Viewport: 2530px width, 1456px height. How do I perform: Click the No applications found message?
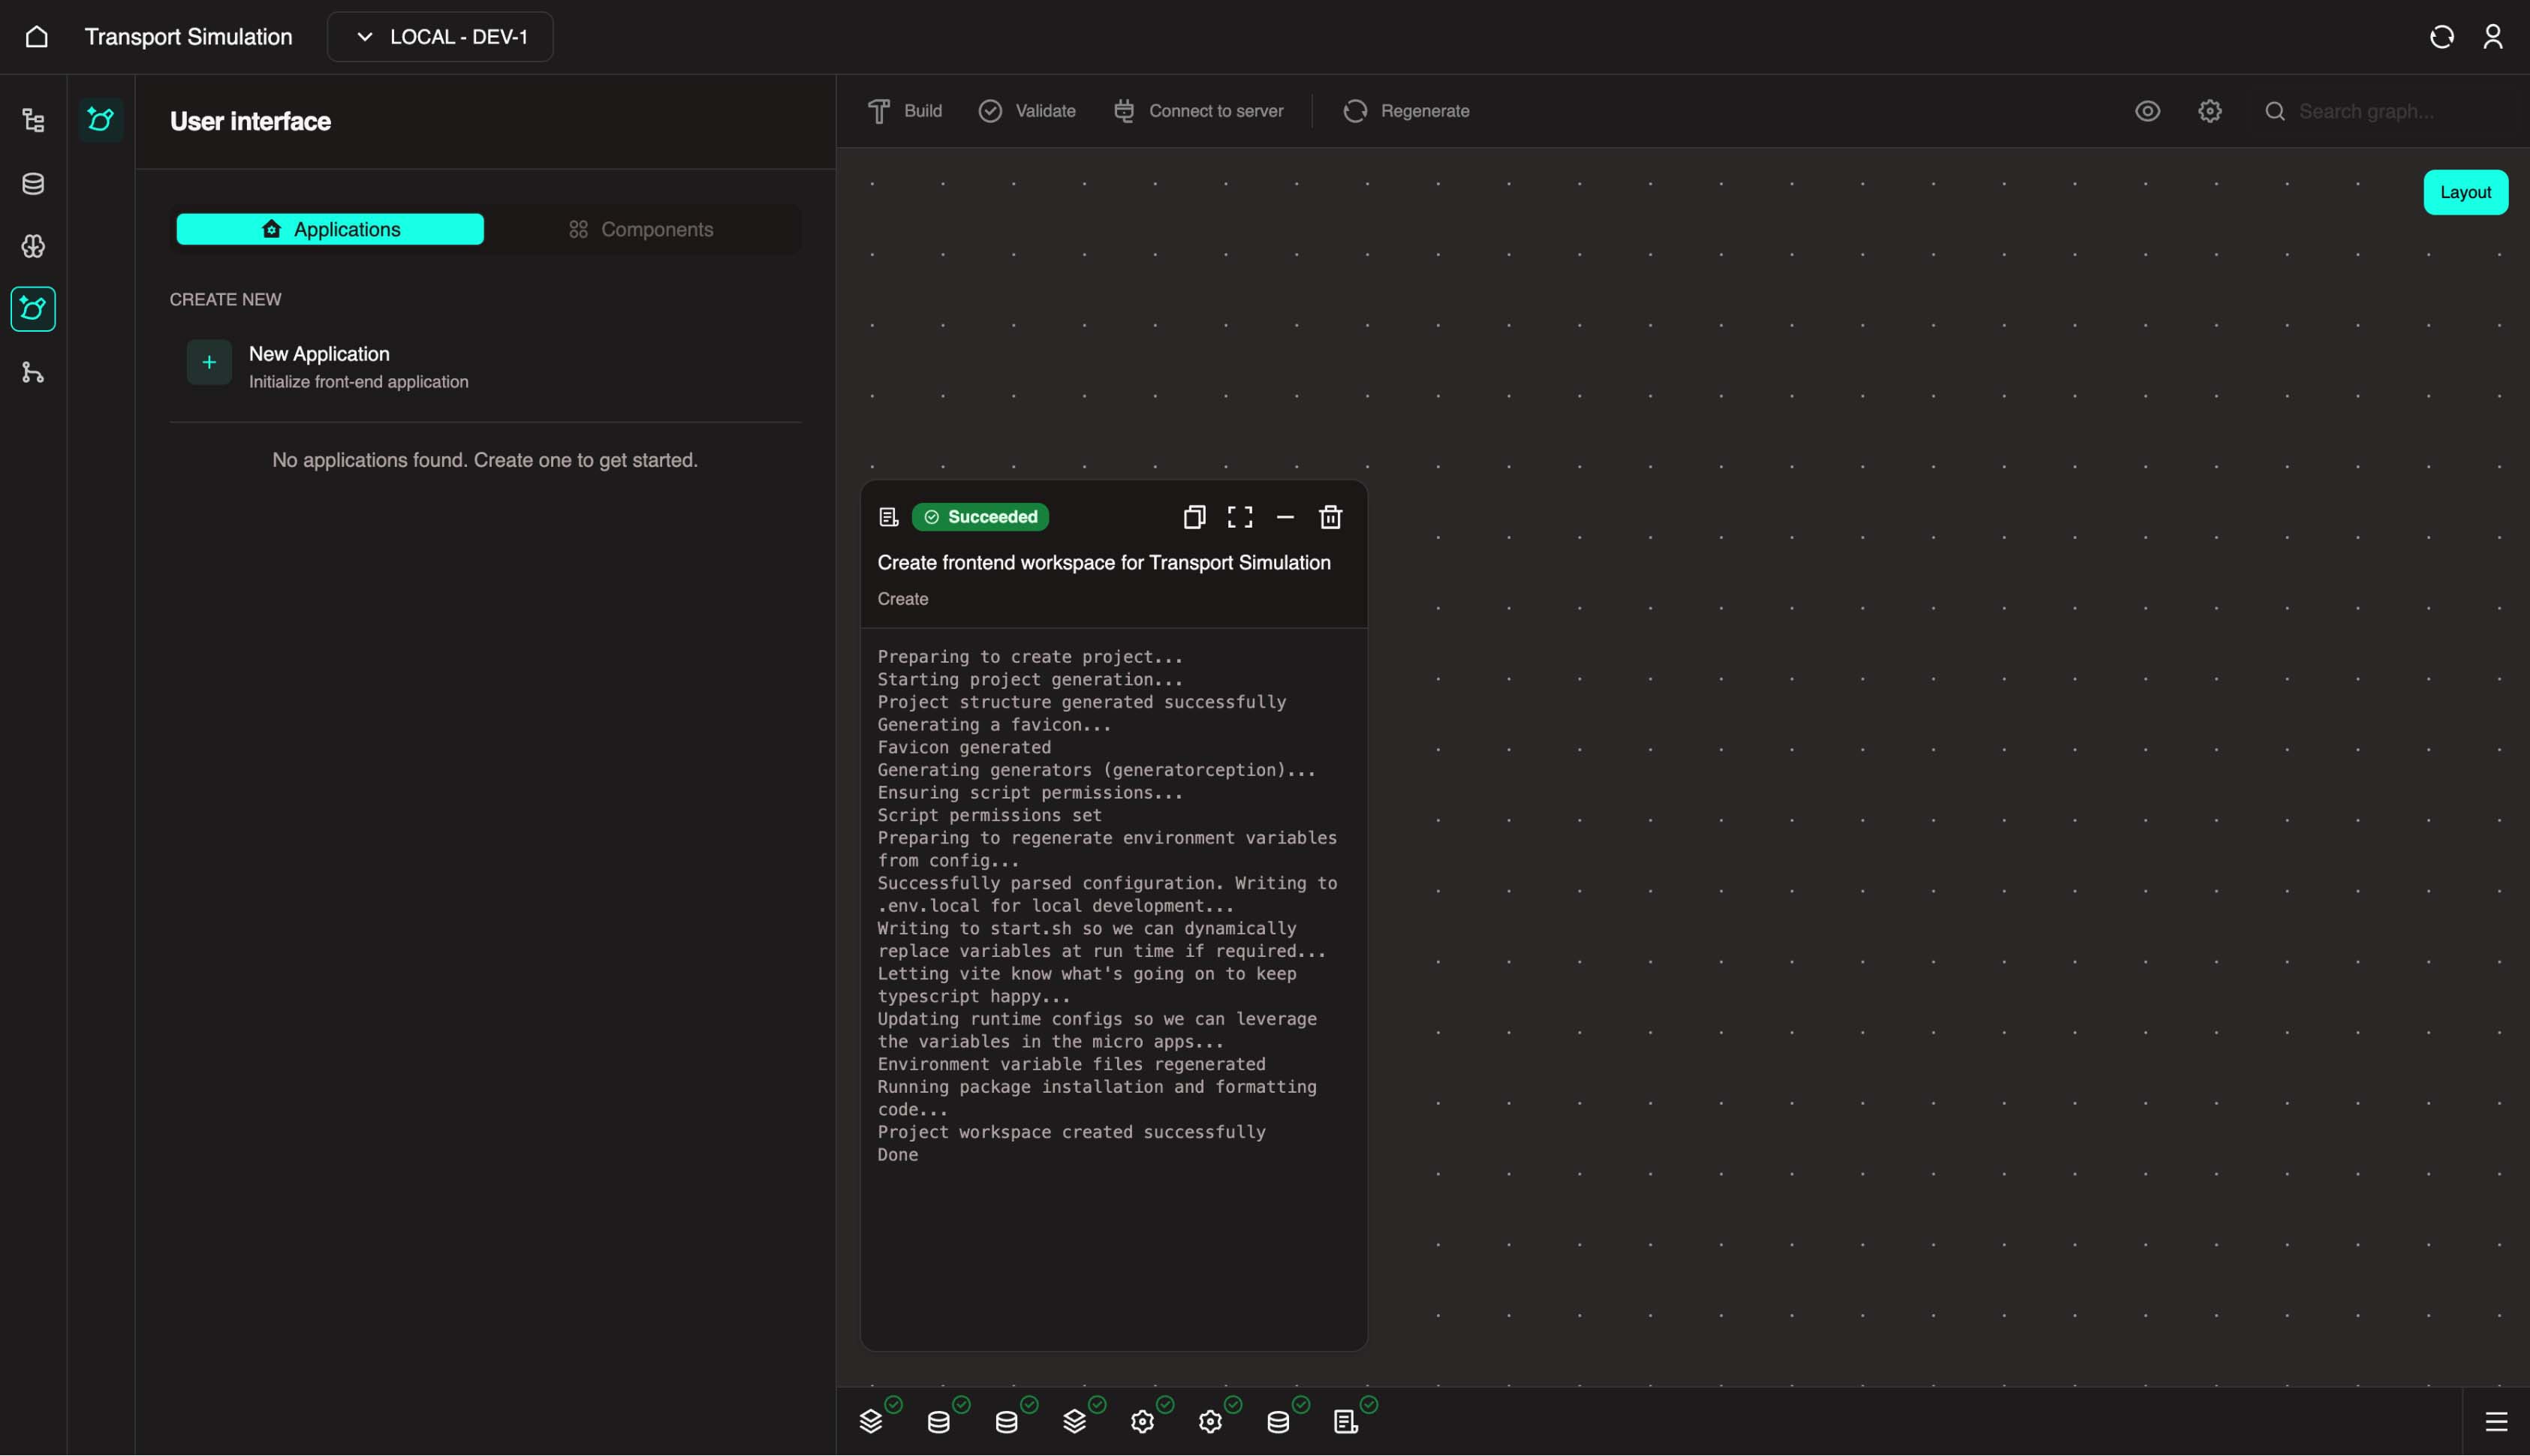(485, 460)
